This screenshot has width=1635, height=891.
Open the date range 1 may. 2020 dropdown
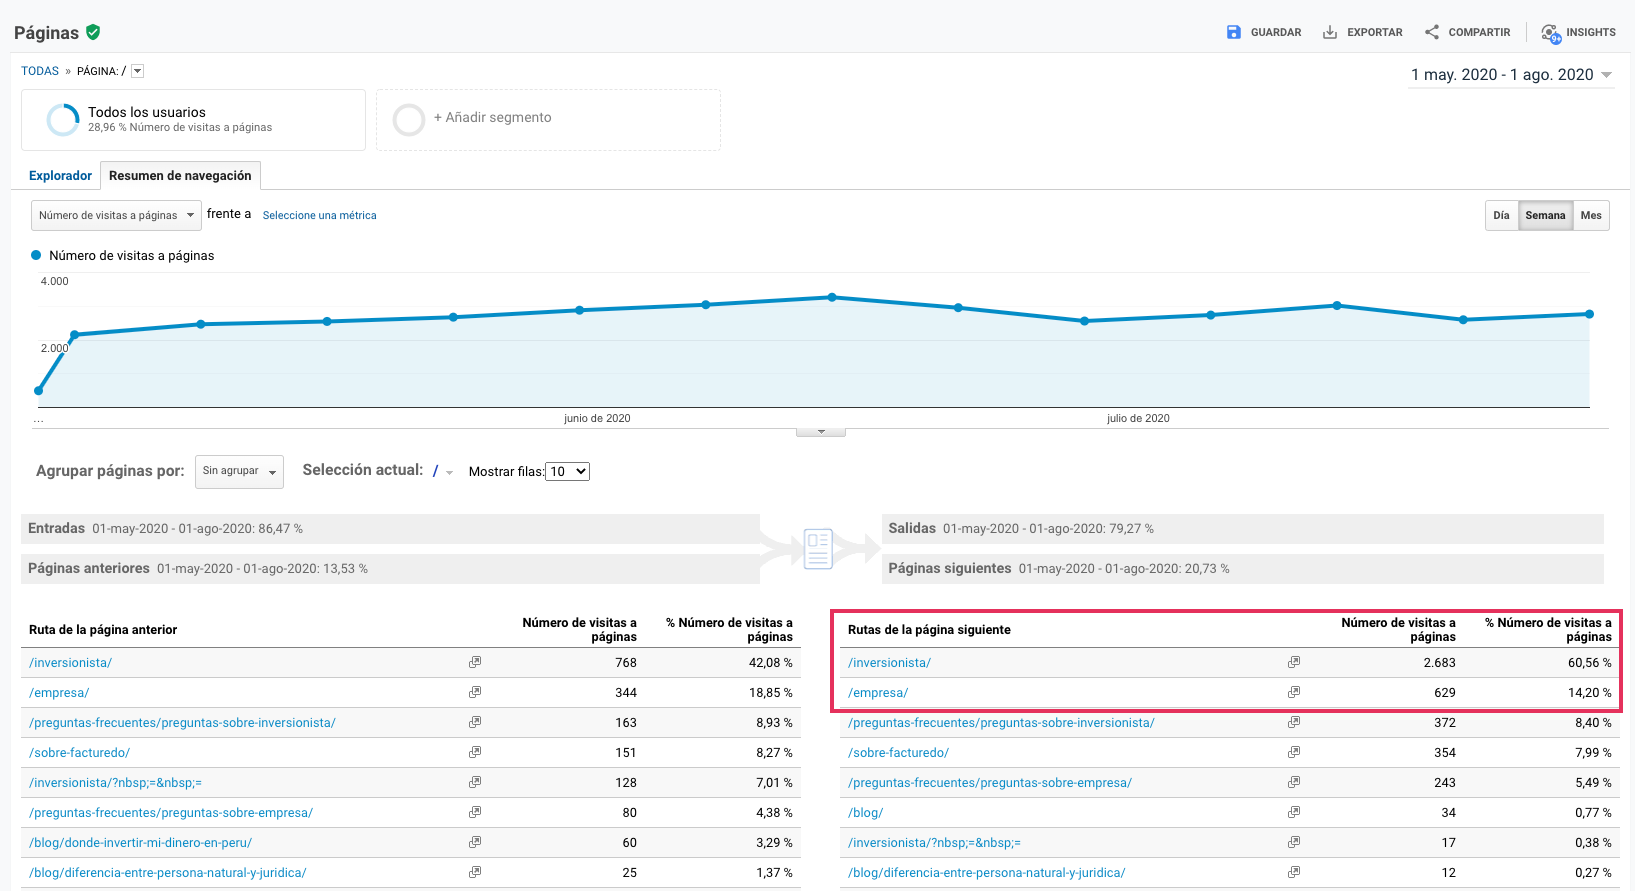coord(1511,75)
